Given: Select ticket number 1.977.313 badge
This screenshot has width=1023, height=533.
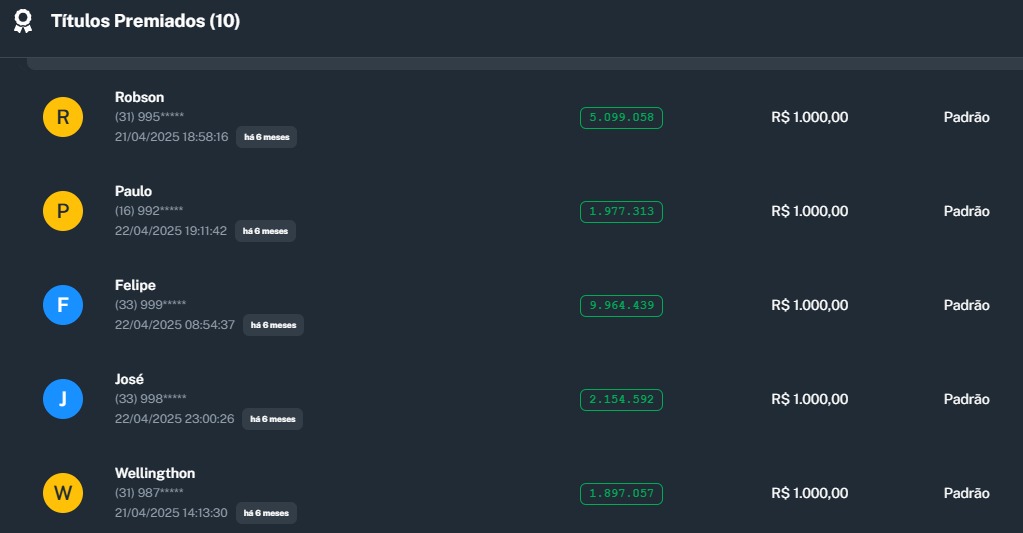Looking at the screenshot, I should click(x=621, y=211).
